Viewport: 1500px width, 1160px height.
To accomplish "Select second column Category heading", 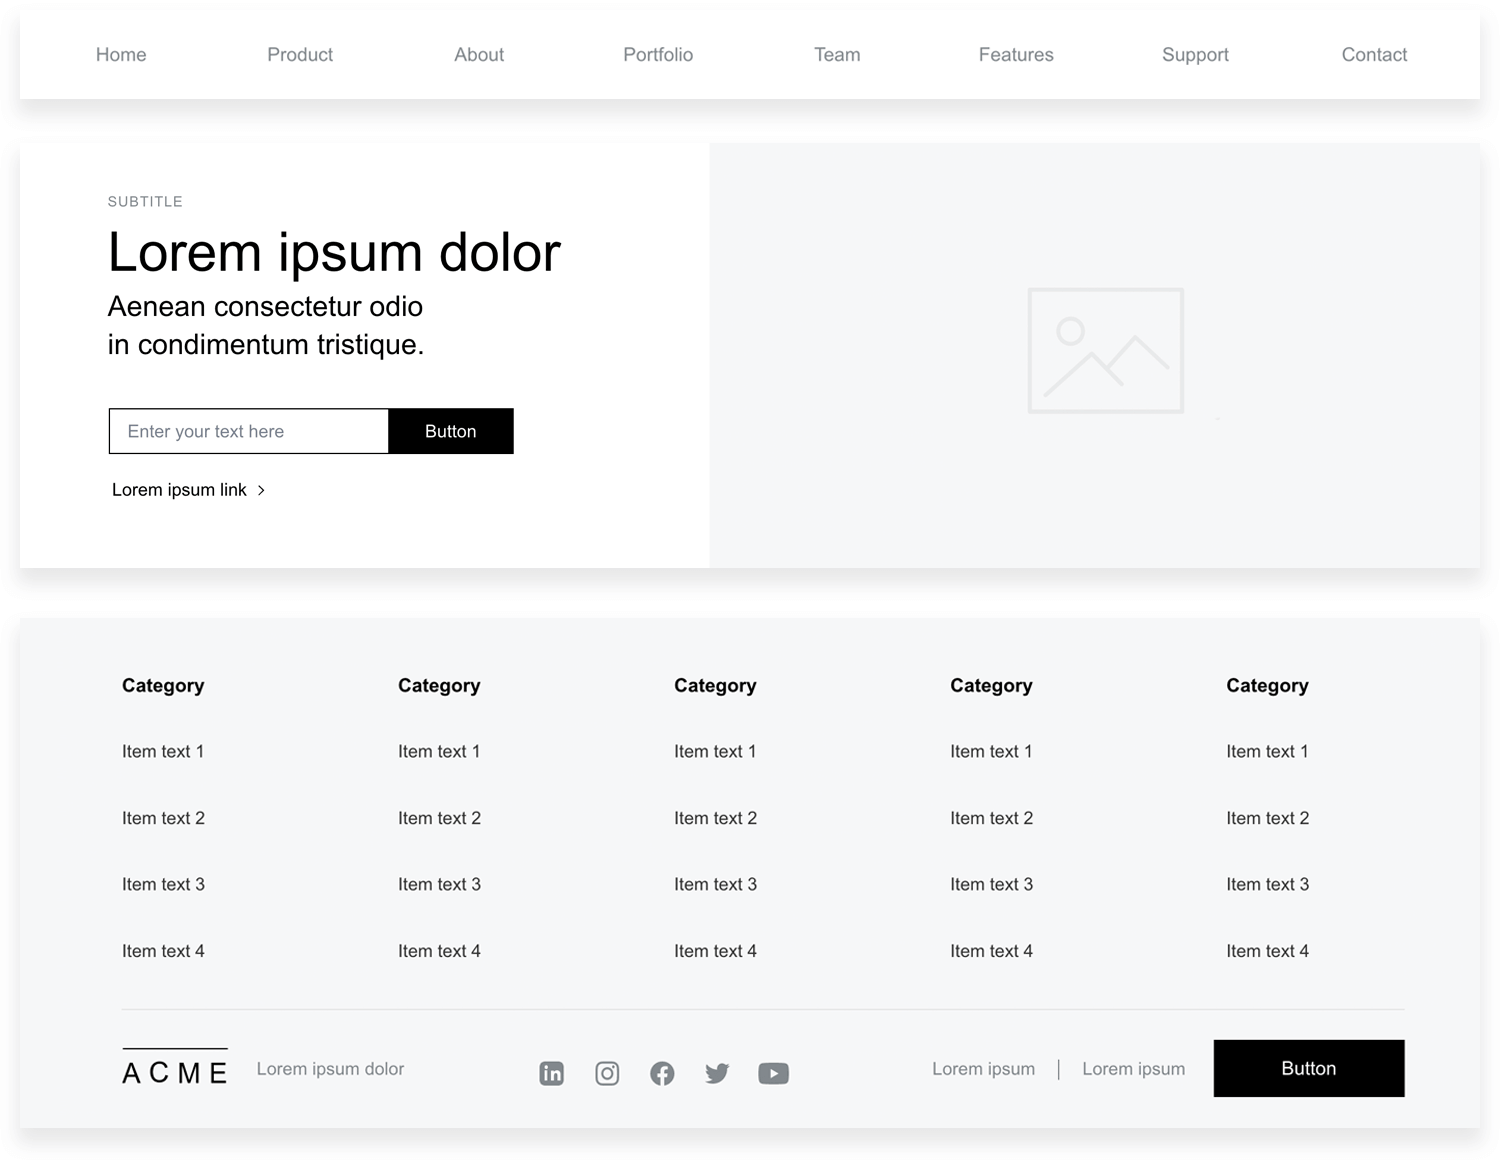I will [439, 686].
